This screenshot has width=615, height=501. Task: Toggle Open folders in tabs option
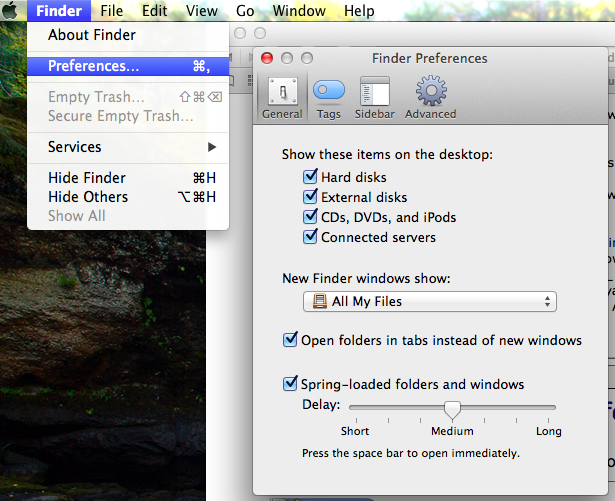coord(290,340)
